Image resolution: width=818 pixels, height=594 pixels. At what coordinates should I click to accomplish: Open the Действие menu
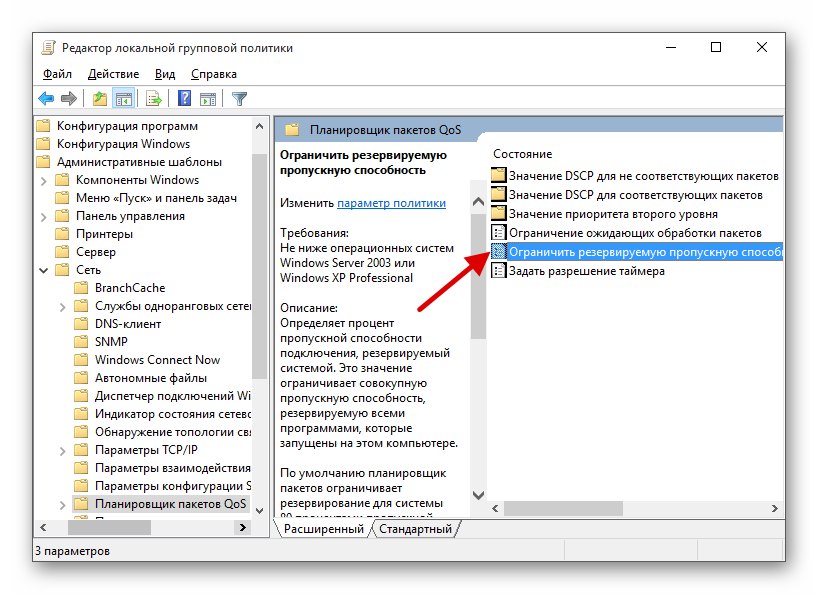click(113, 74)
